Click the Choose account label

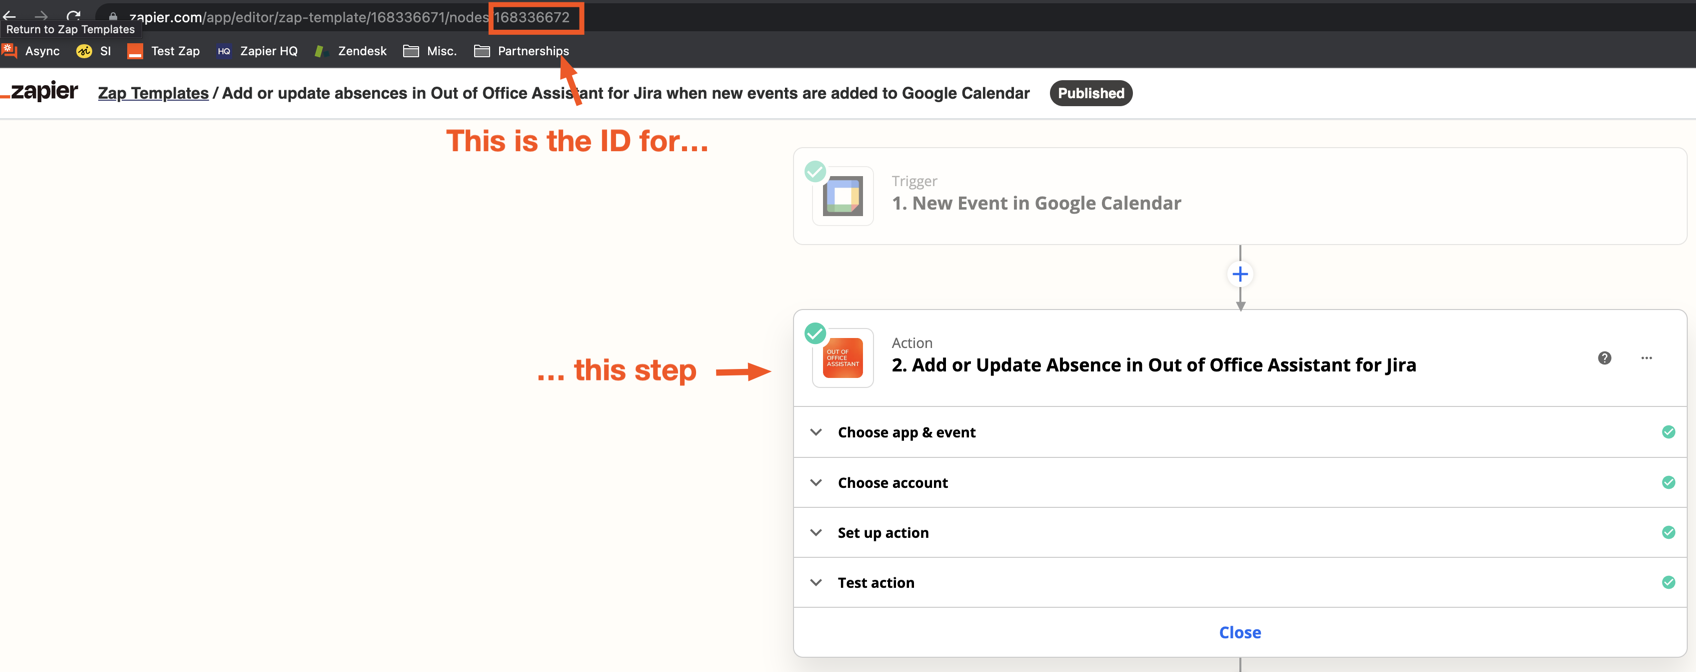(893, 482)
